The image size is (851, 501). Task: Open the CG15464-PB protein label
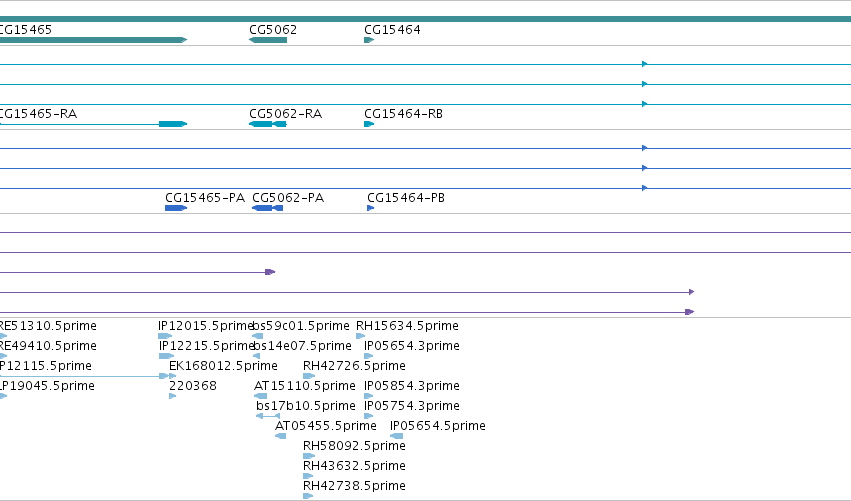coord(406,198)
